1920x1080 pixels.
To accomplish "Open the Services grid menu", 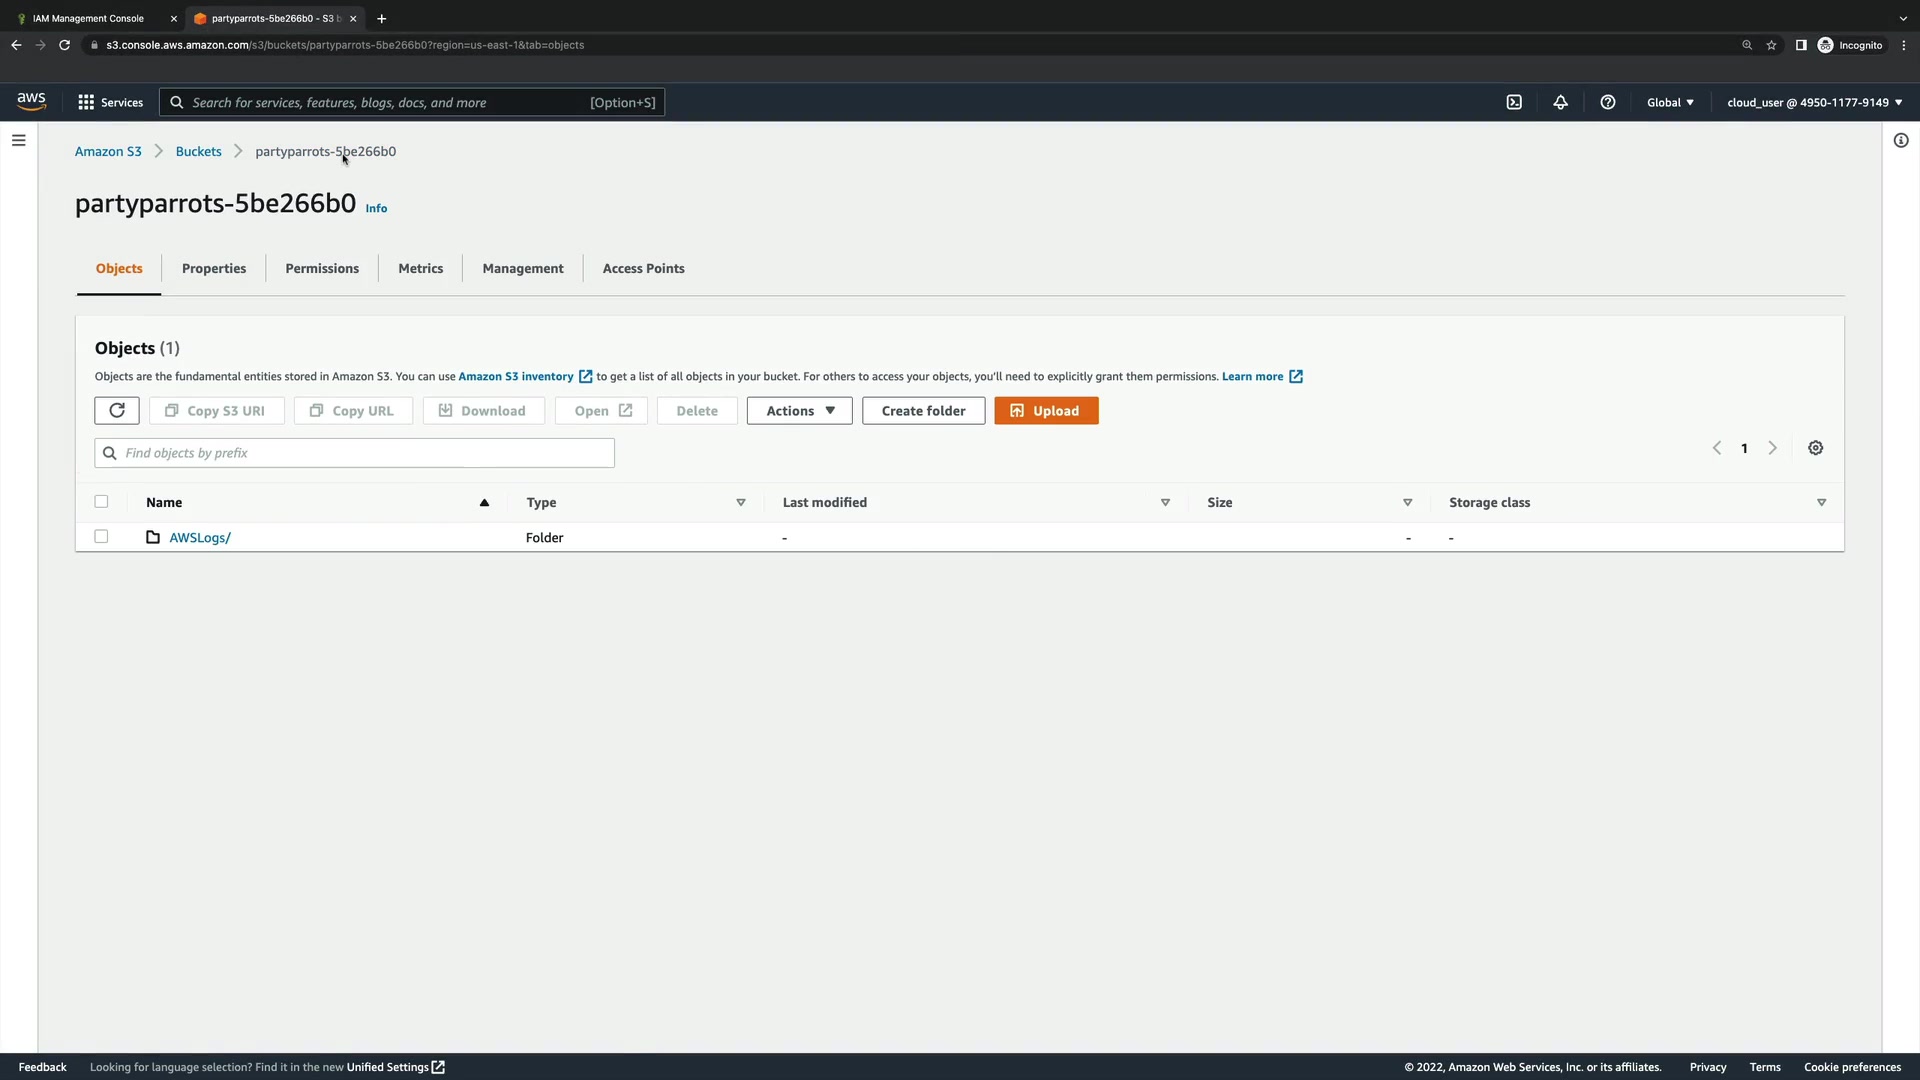I will point(110,102).
